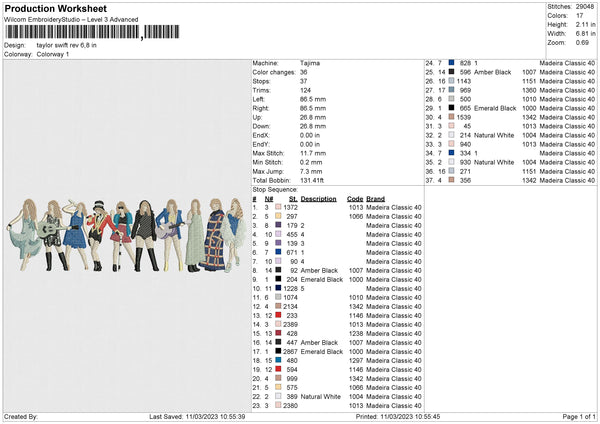Click the 'Description' column header
The height and width of the screenshot is (424, 600).
pos(318,199)
